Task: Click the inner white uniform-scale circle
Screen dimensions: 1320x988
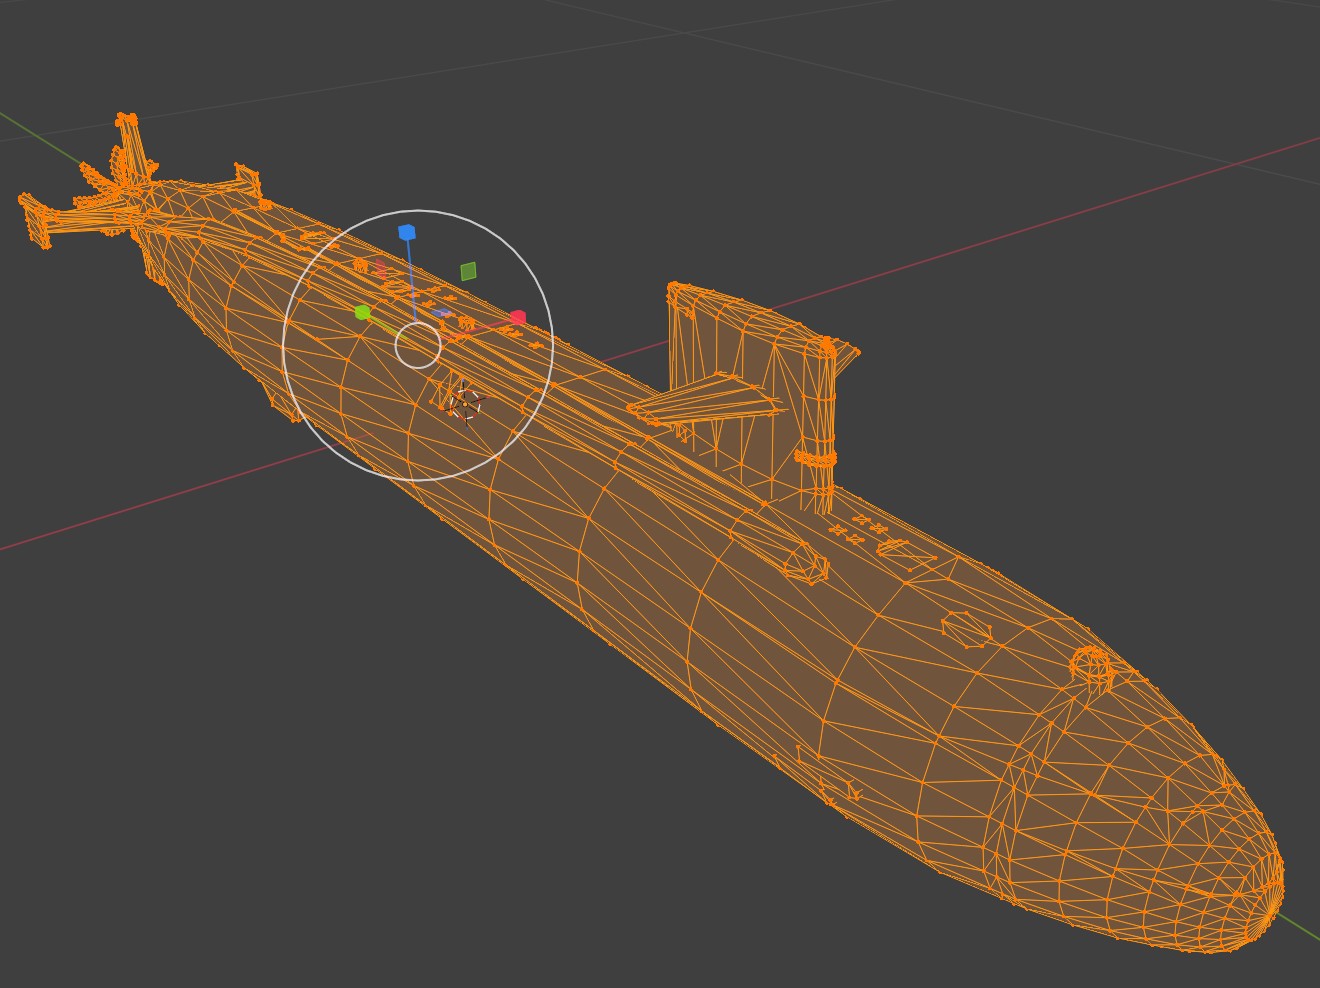Action: (x=418, y=345)
